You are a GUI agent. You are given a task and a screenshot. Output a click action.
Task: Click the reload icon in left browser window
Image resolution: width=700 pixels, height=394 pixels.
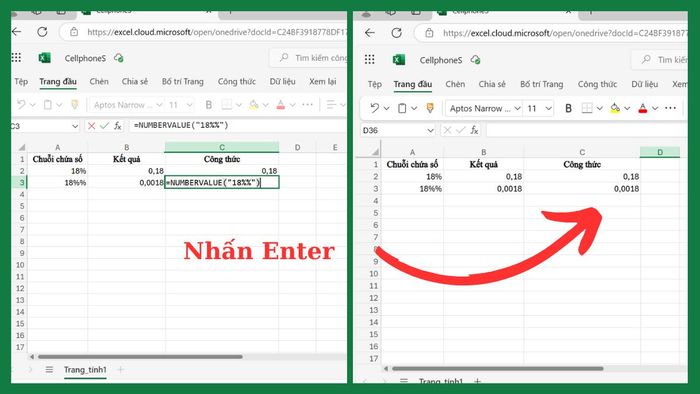coord(42,32)
